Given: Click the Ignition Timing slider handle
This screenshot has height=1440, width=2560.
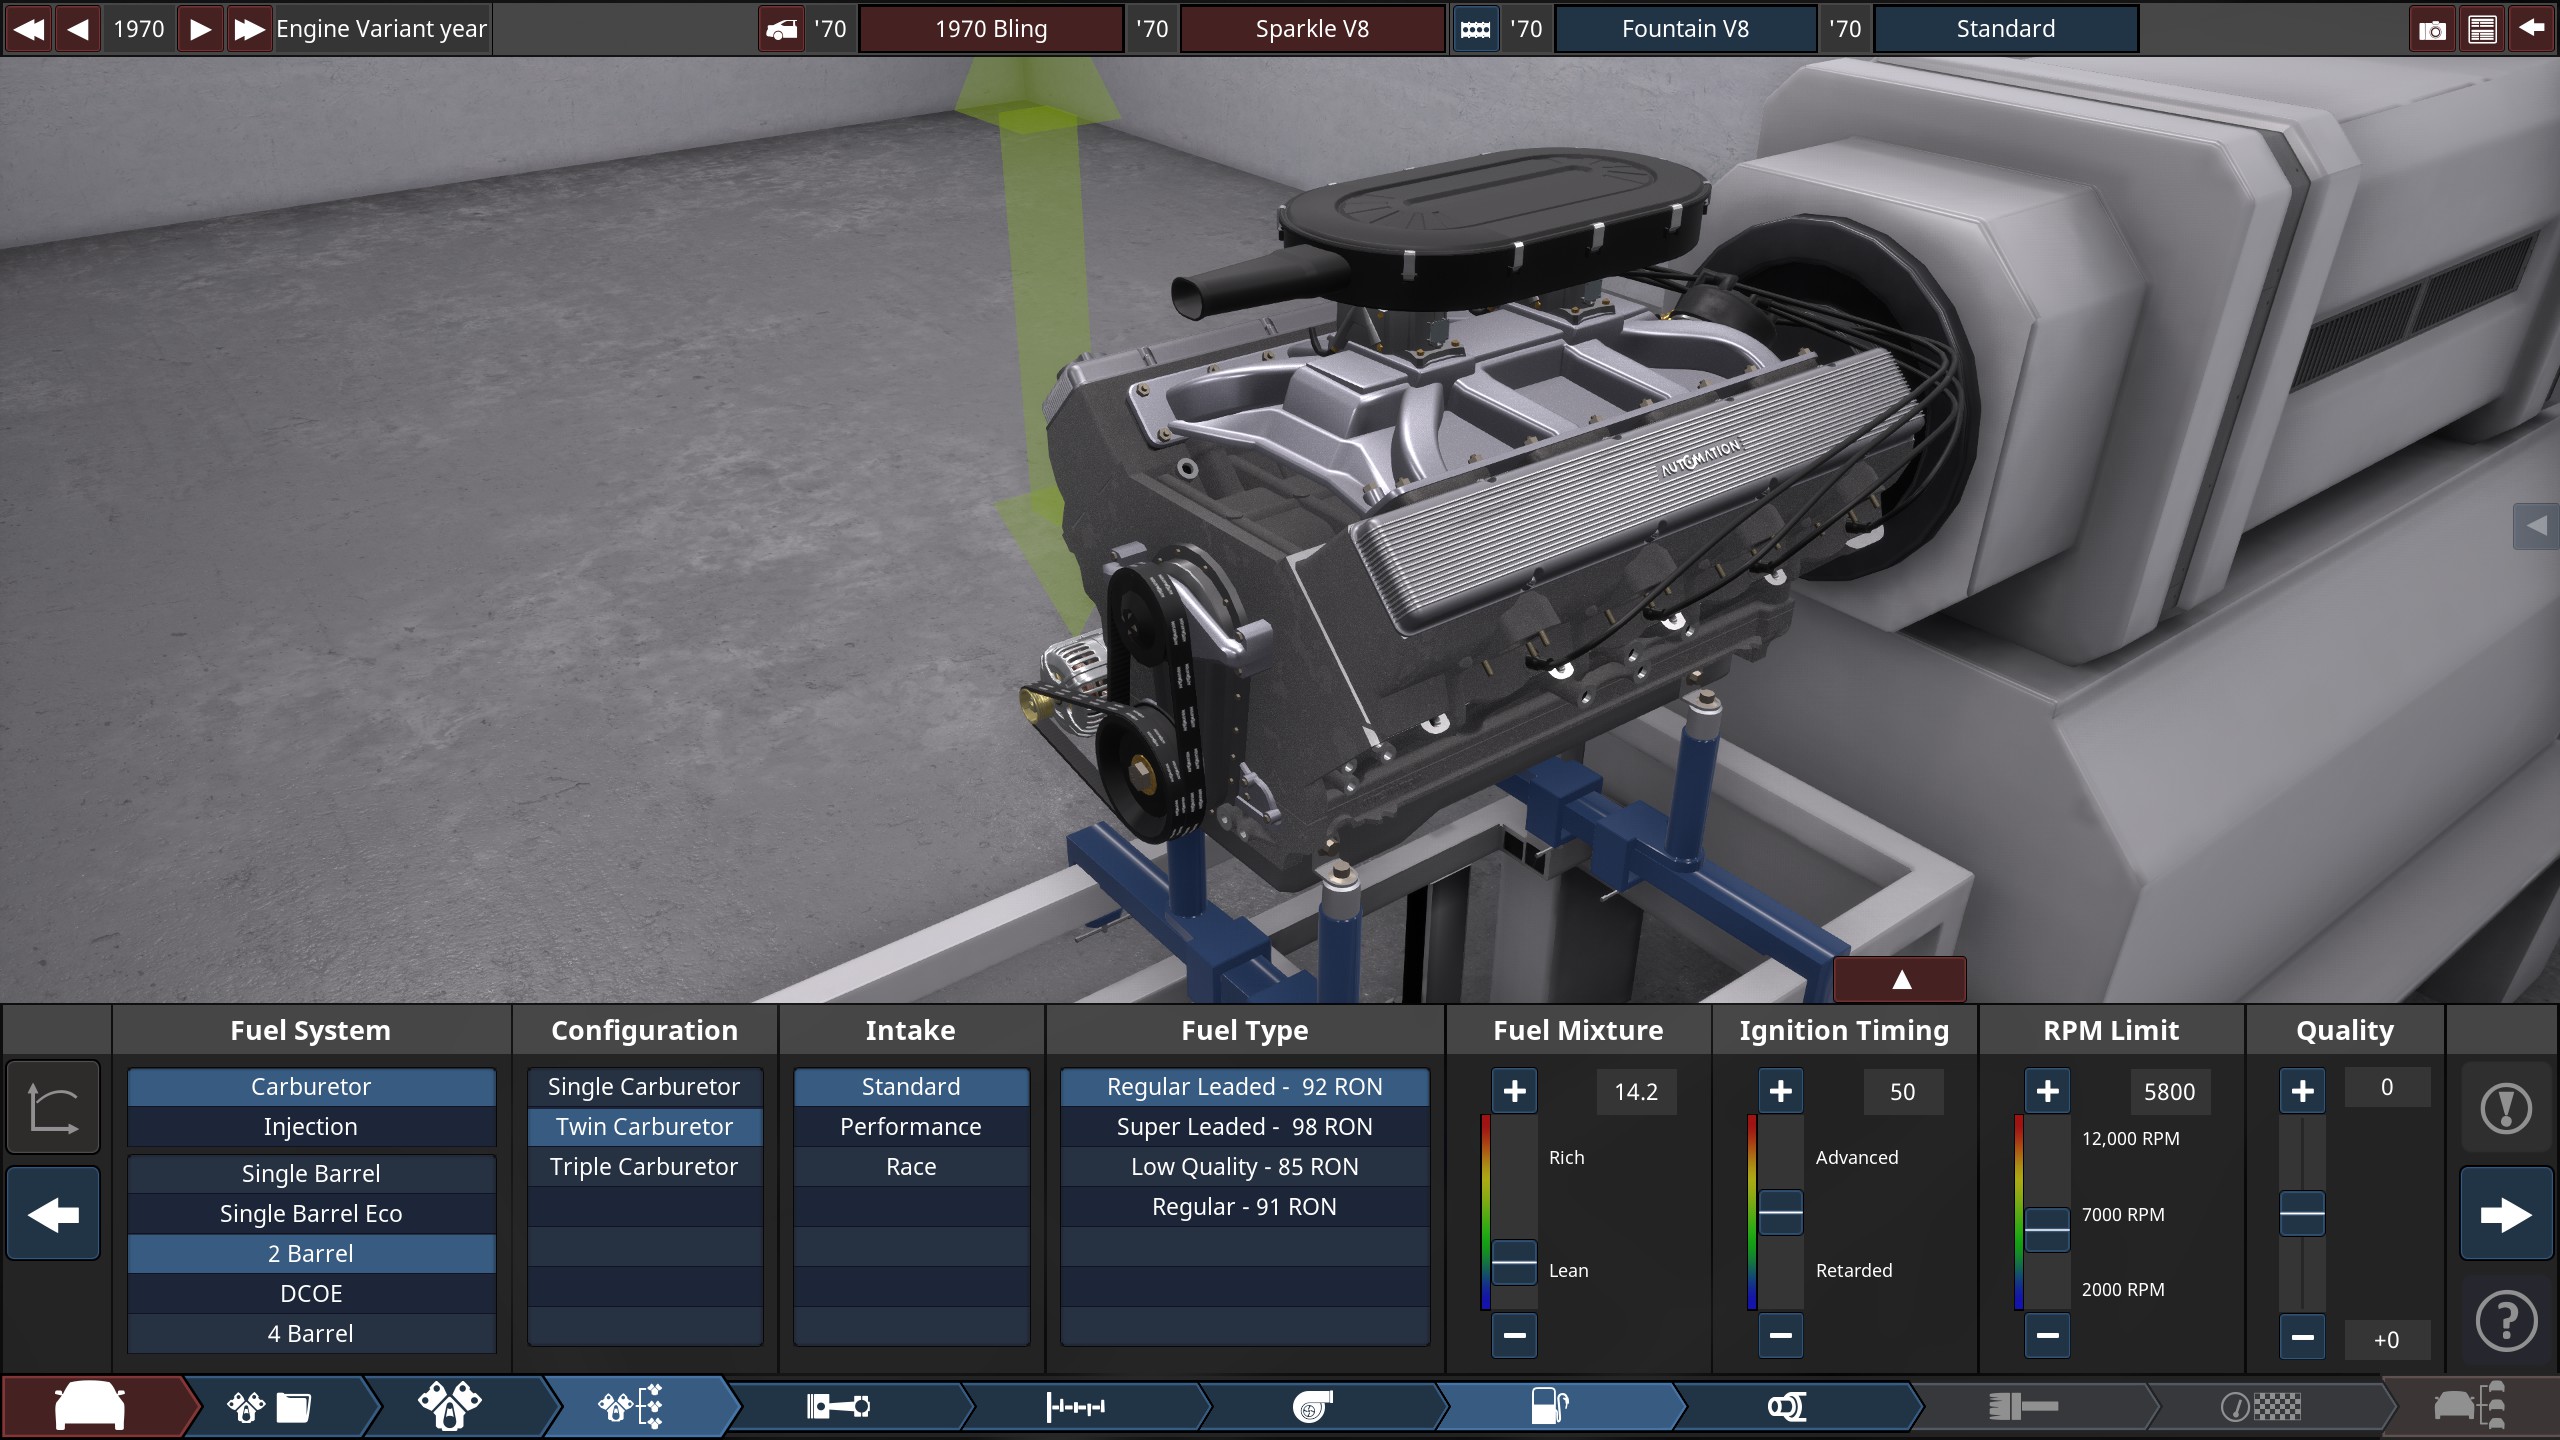Looking at the screenshot, I should click(1781, 1213).
